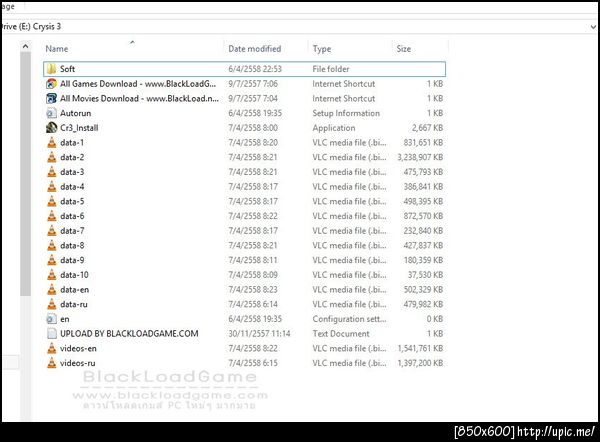Select the 'data-6' file name
Viewport: 600px width, 442px height.
(72, 216)
